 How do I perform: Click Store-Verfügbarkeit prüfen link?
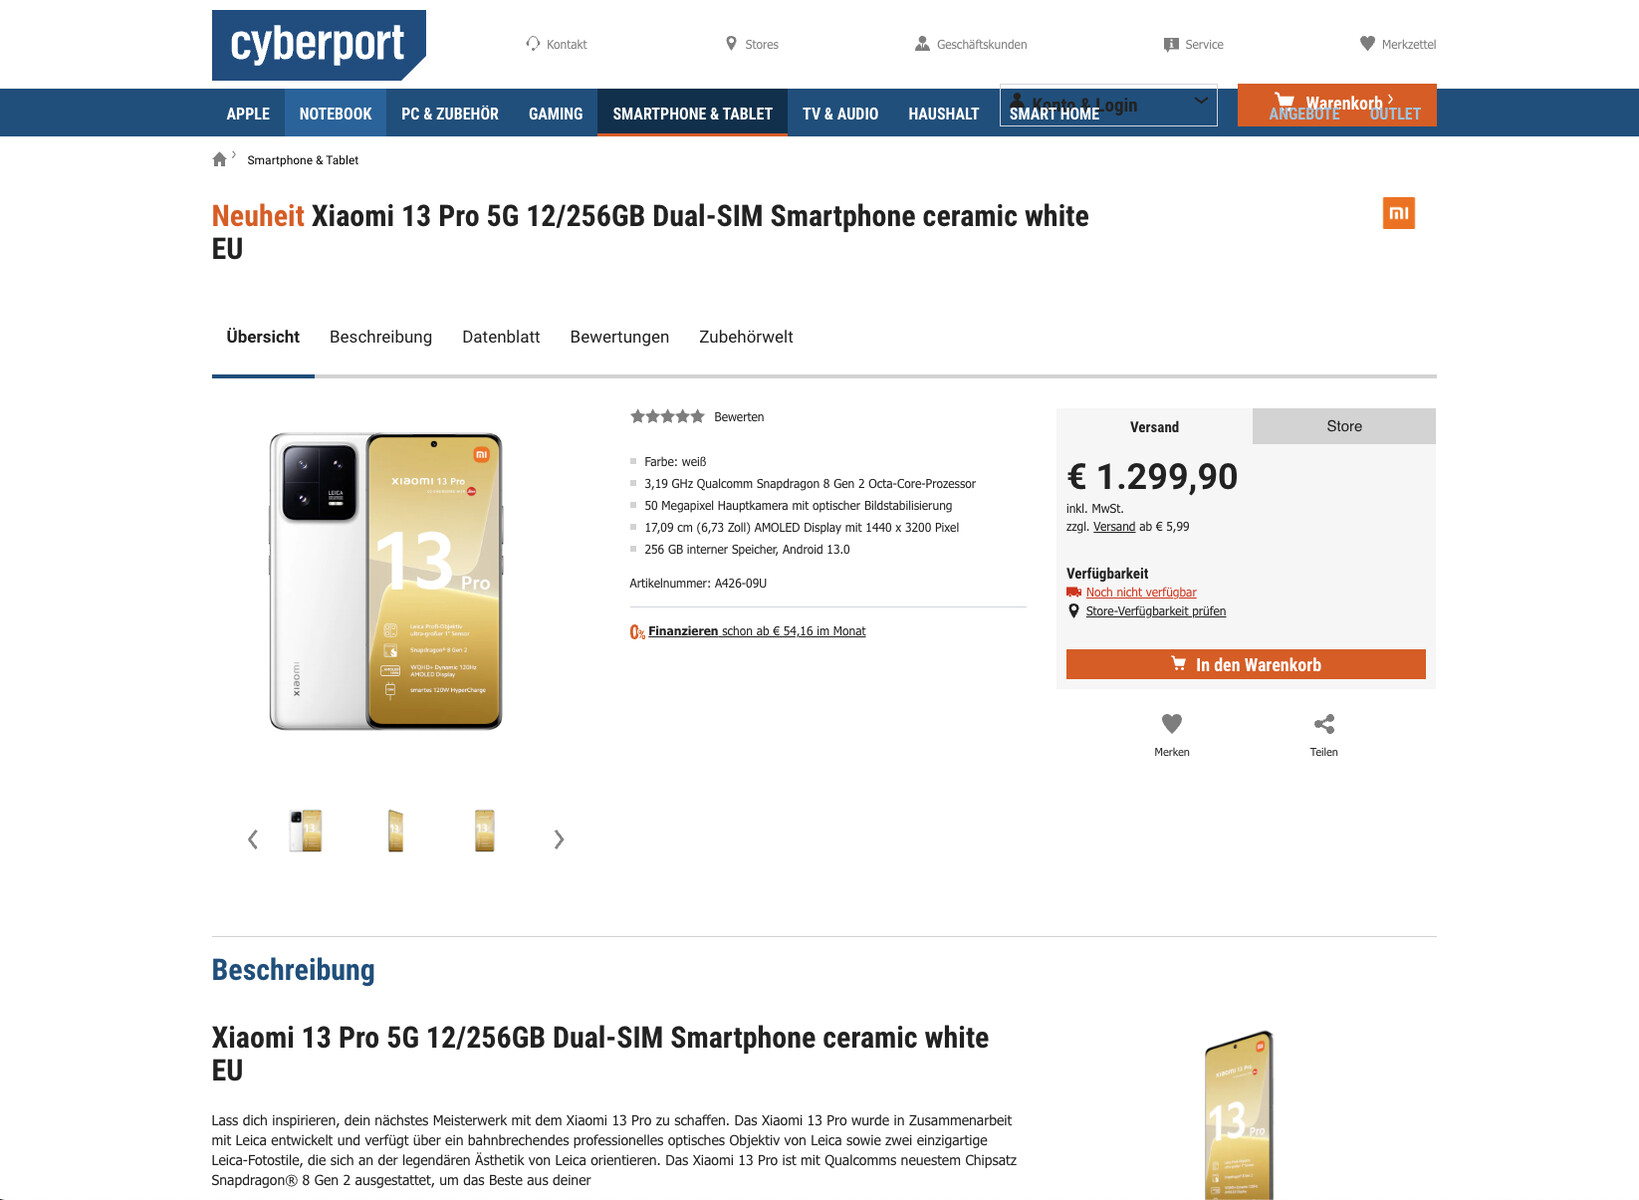[1155, 611]
